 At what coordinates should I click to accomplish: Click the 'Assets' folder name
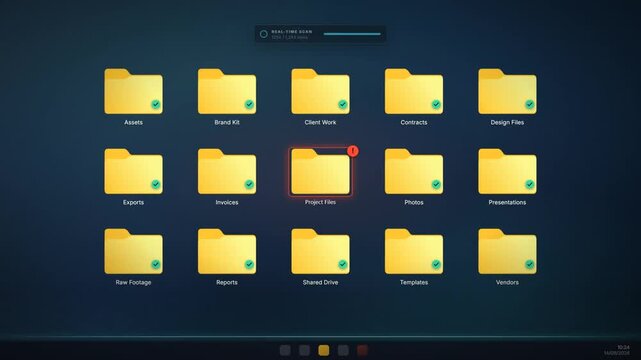pyautogui.click(x=133, y=122)
